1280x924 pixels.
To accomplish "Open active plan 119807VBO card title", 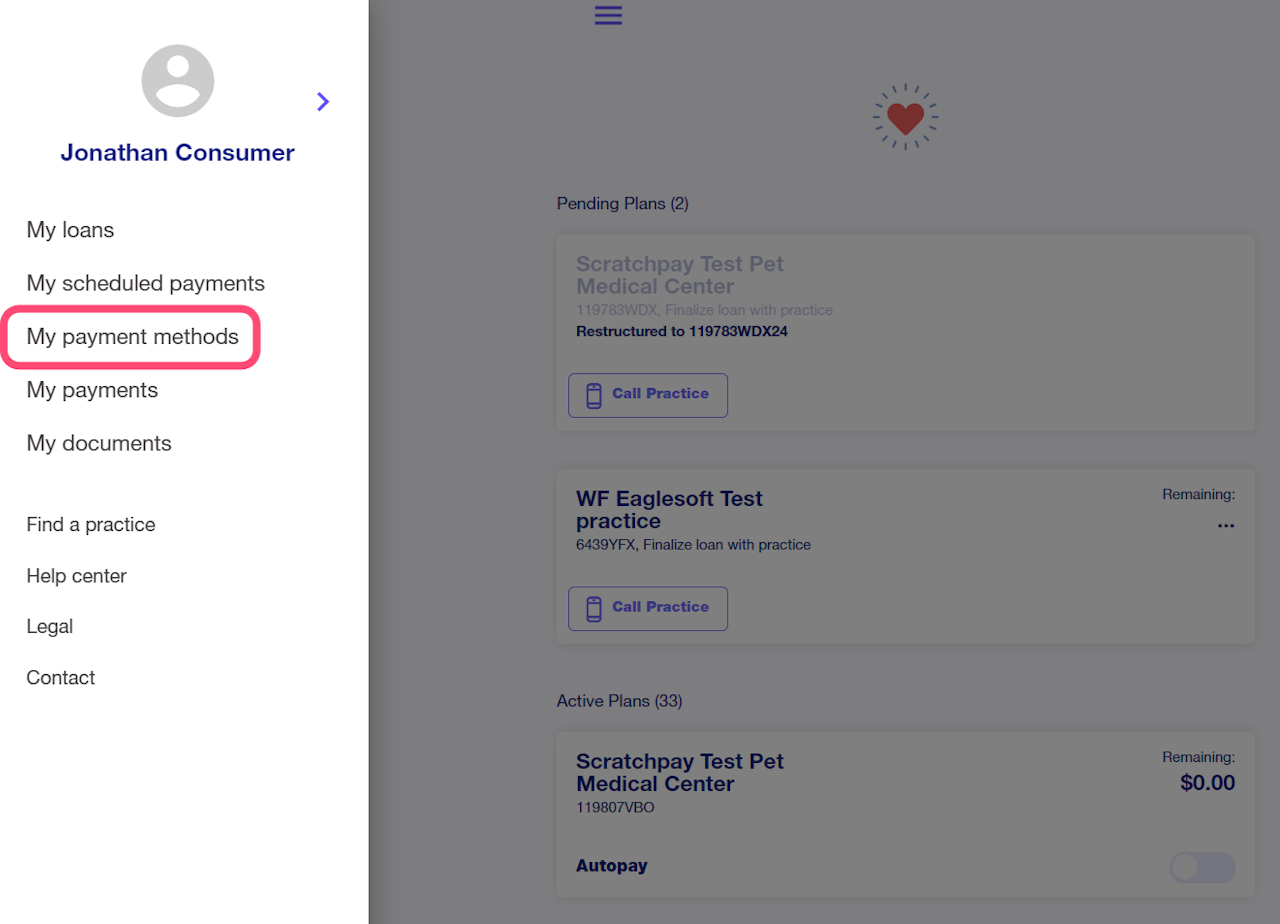I will (x=679, y=773).
